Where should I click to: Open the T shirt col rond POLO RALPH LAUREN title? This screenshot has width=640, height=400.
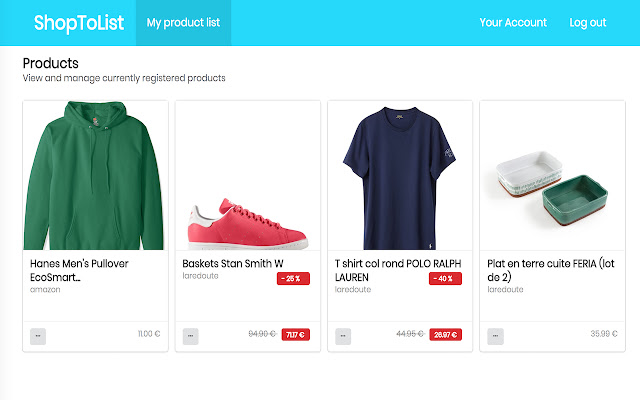click(398, 270)
